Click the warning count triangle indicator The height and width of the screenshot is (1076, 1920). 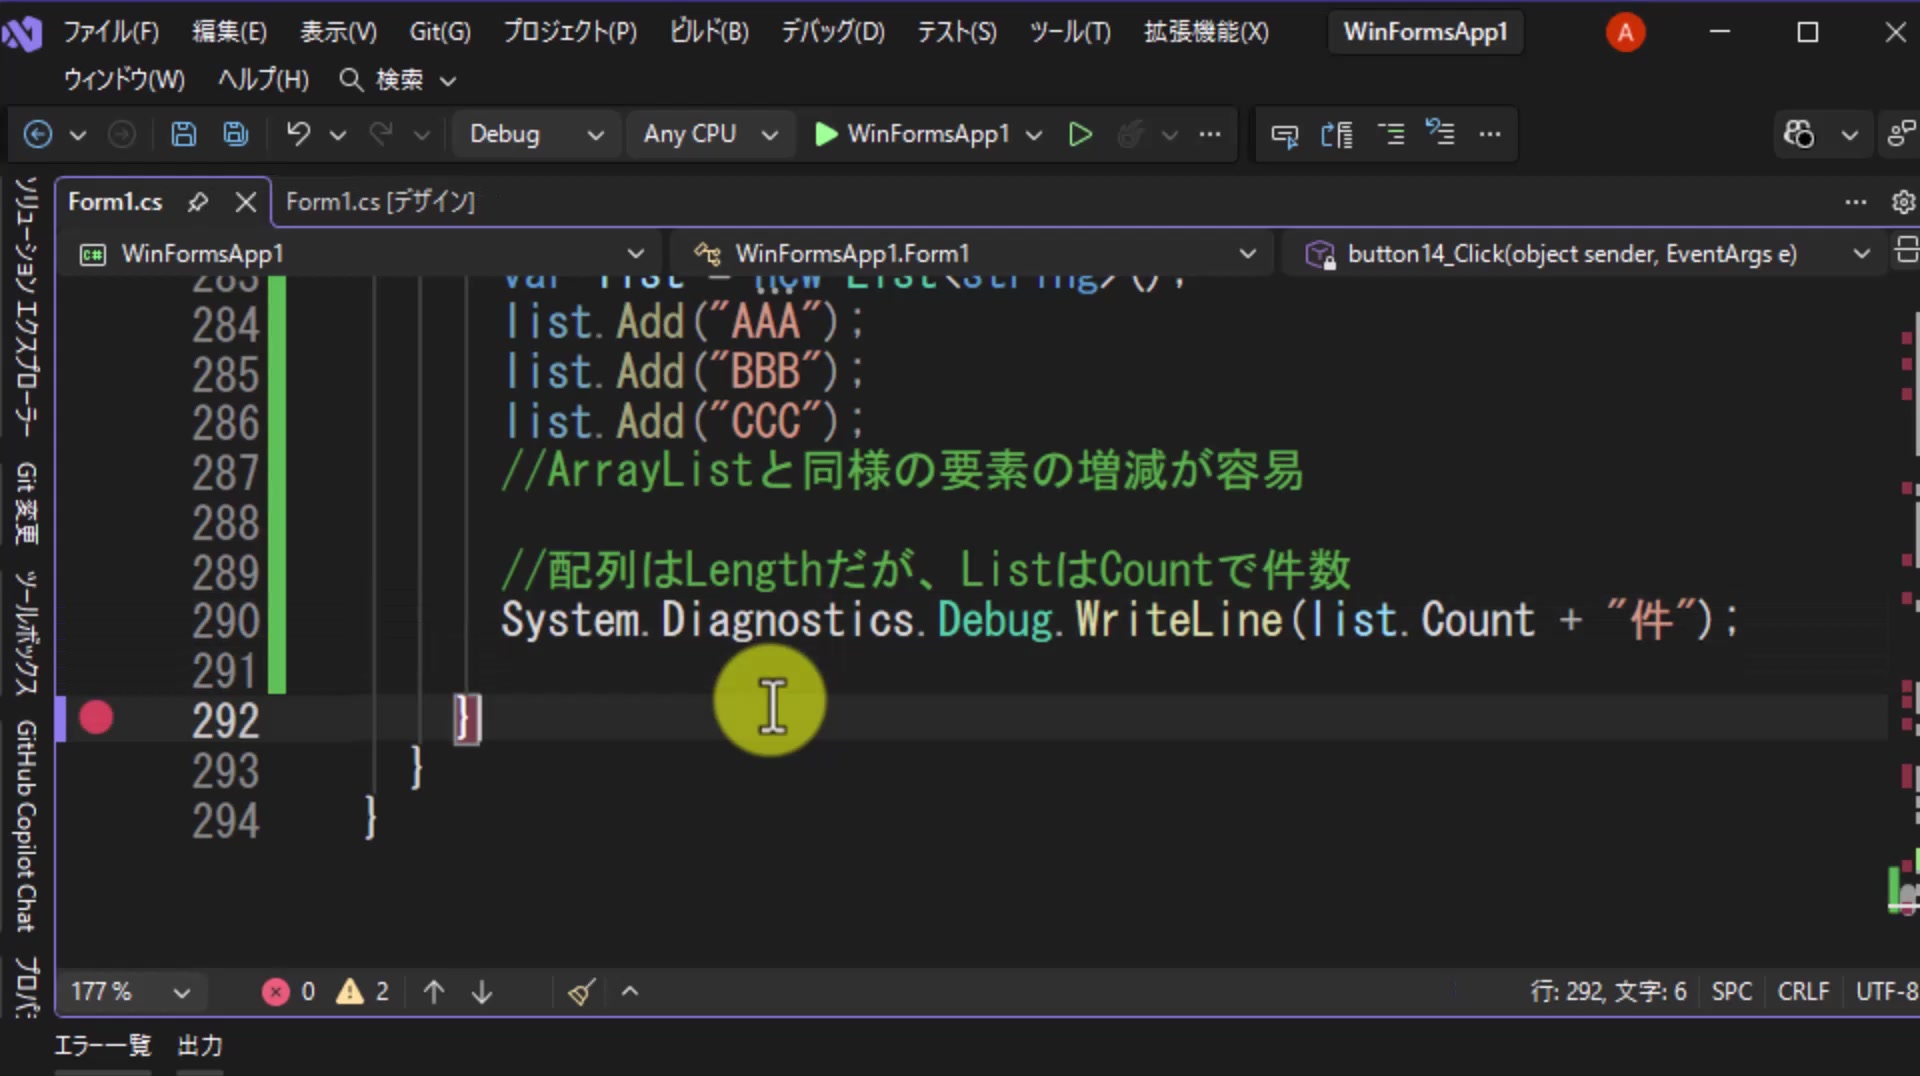pyautogui.click(x=363, y=992)
